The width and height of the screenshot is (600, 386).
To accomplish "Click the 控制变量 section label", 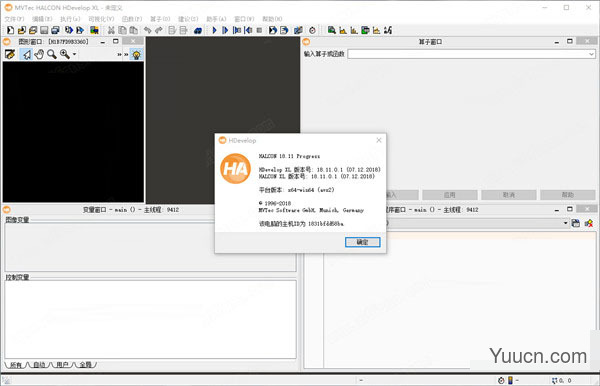I will 17,277.
